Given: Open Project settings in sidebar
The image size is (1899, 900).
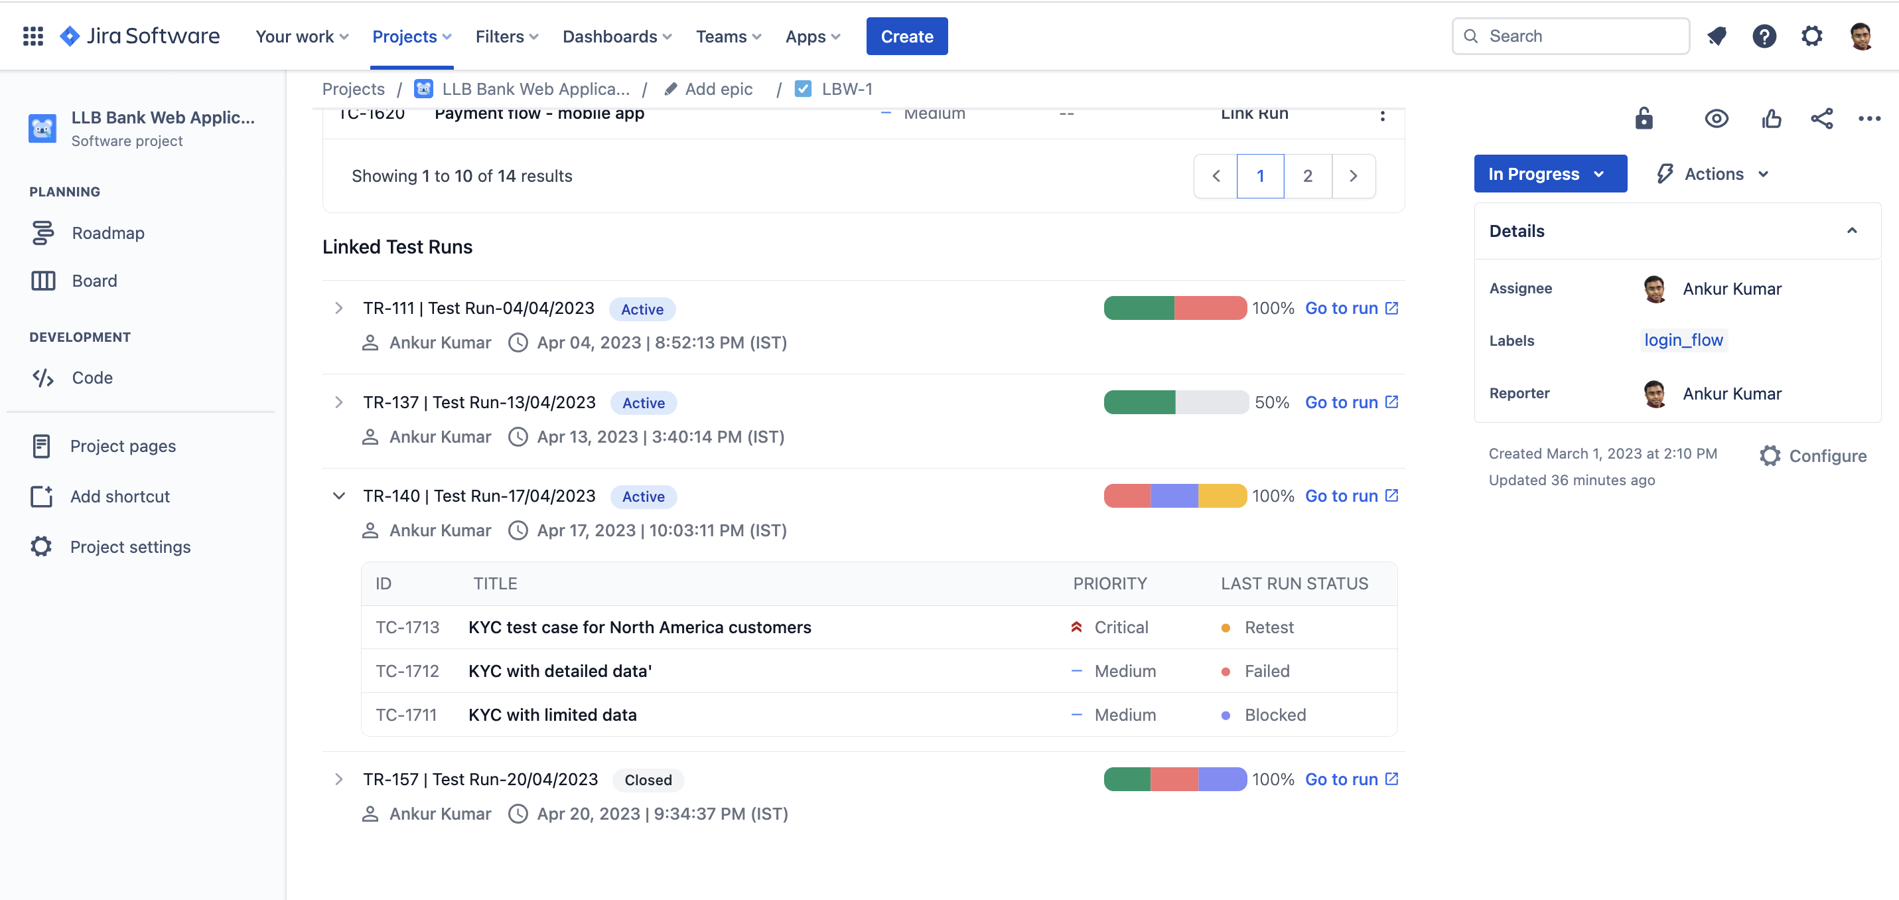Looking at the screenshot, I should click(130, 547).
